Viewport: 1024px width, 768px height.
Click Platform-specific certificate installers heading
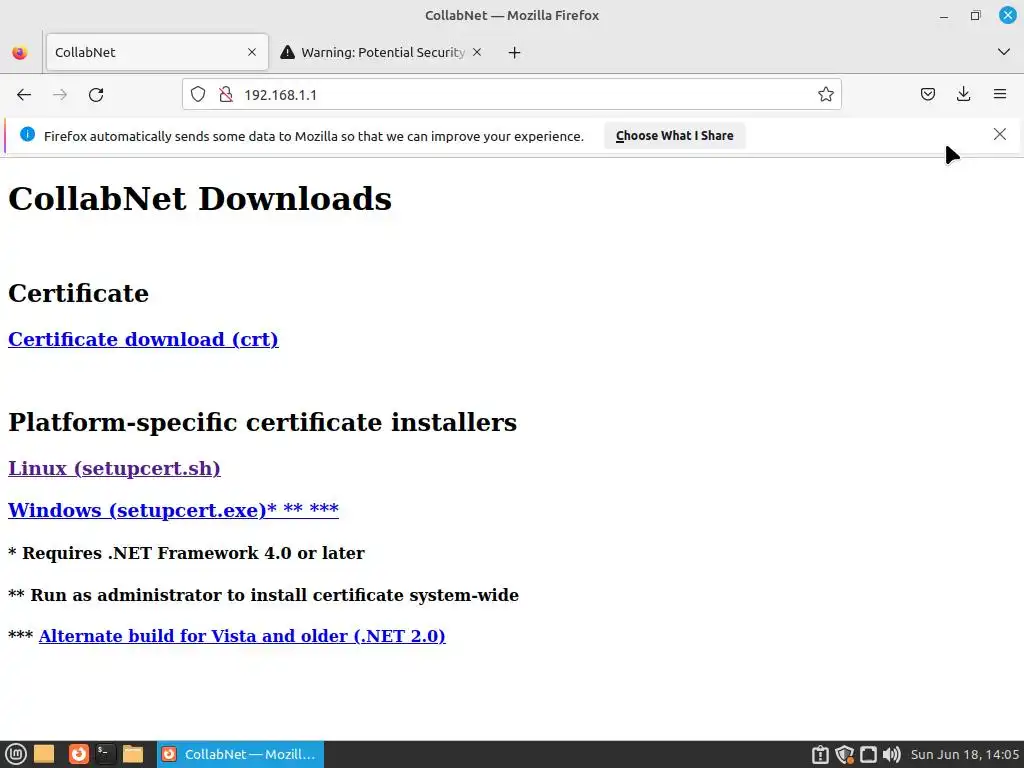point(263,423)
